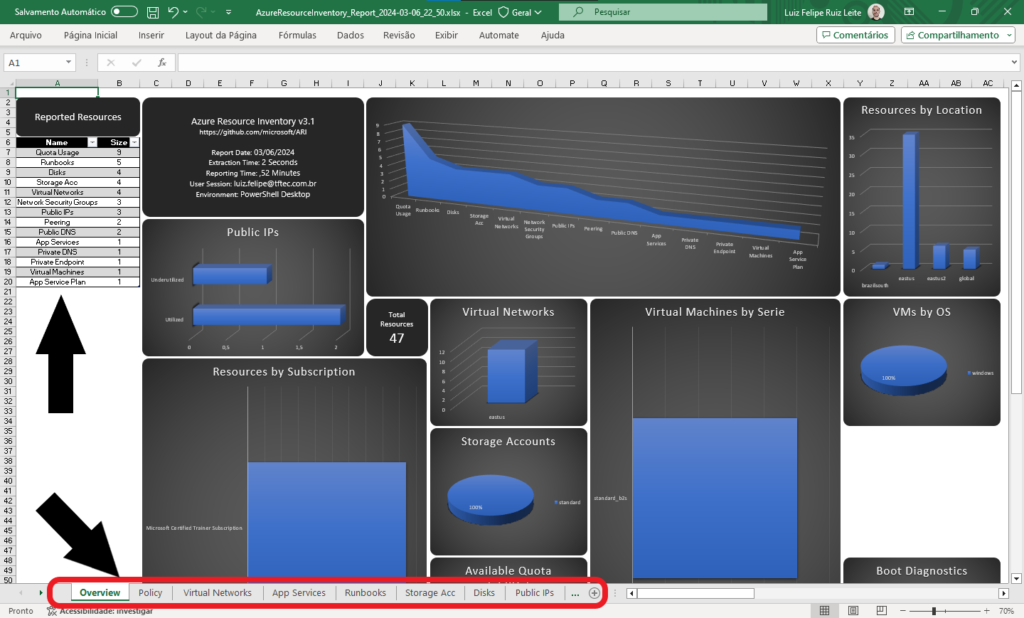The height and width of the screenshot is (618, 1024).
Task: Click the Comentários button
Action: [x=855, y=35]
